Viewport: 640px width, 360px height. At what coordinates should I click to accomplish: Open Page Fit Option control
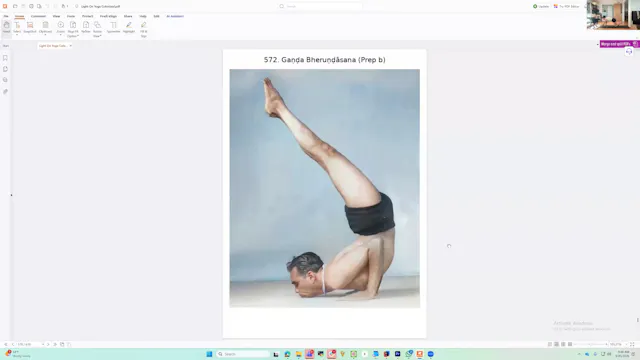click(73, 29)
